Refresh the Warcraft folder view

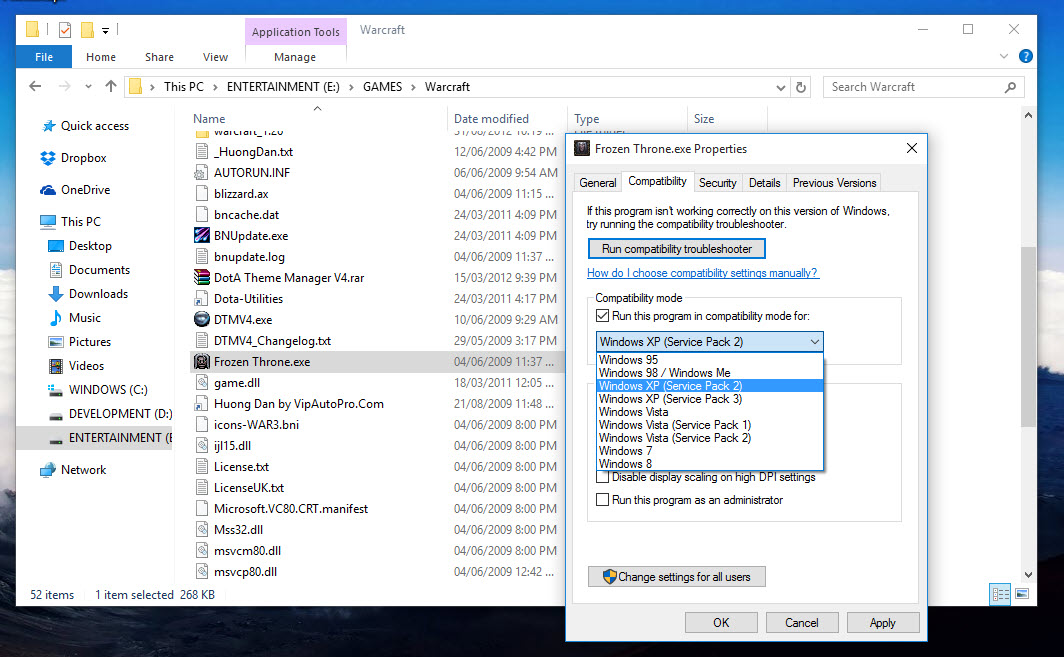(x=800, y=87)
